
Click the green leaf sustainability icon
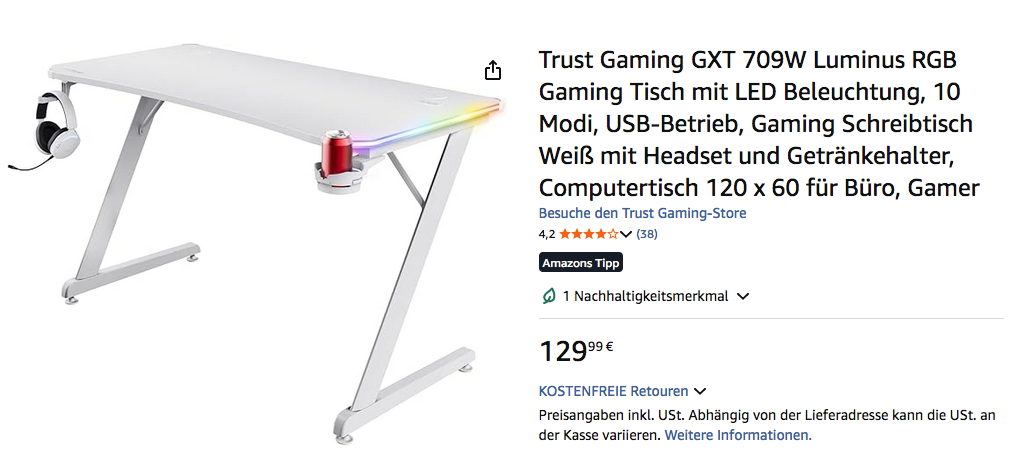click(548, 296)
